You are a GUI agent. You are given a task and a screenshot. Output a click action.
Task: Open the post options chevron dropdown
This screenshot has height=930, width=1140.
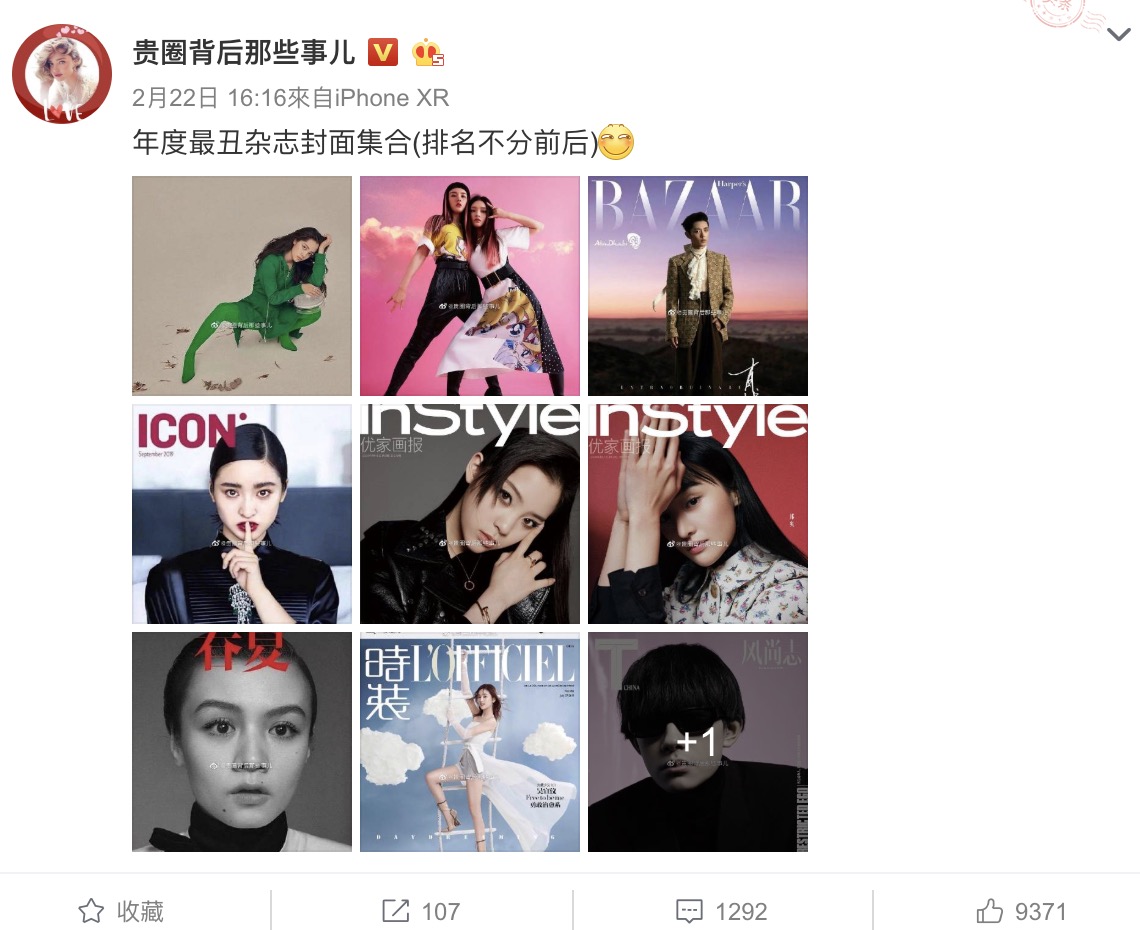point(1118,34)
